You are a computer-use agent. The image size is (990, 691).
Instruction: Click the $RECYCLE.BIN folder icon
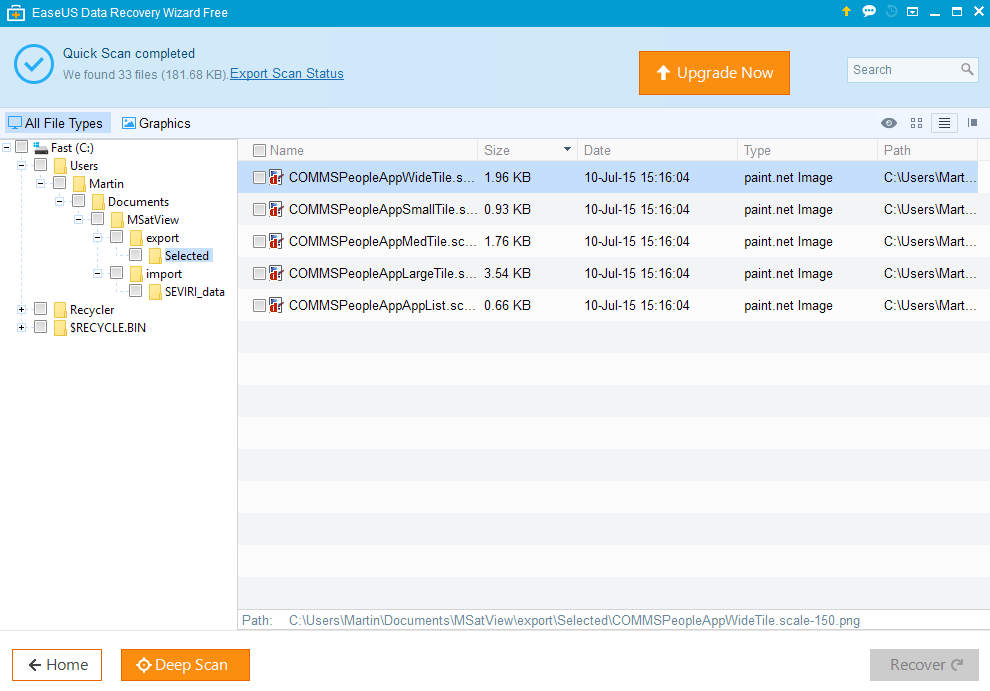[61, 328]
